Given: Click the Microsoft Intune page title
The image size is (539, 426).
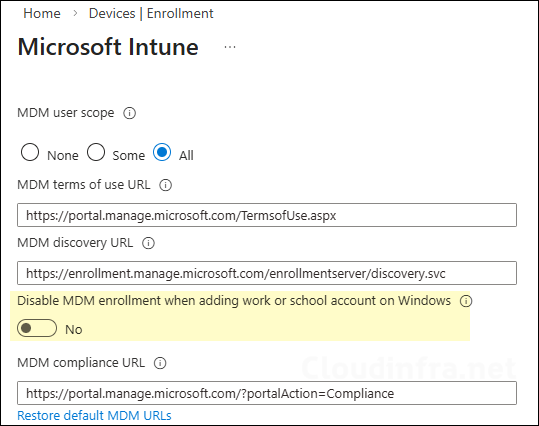Looking at the screenshot, I should pyautogui.click(x=108, y=47).
